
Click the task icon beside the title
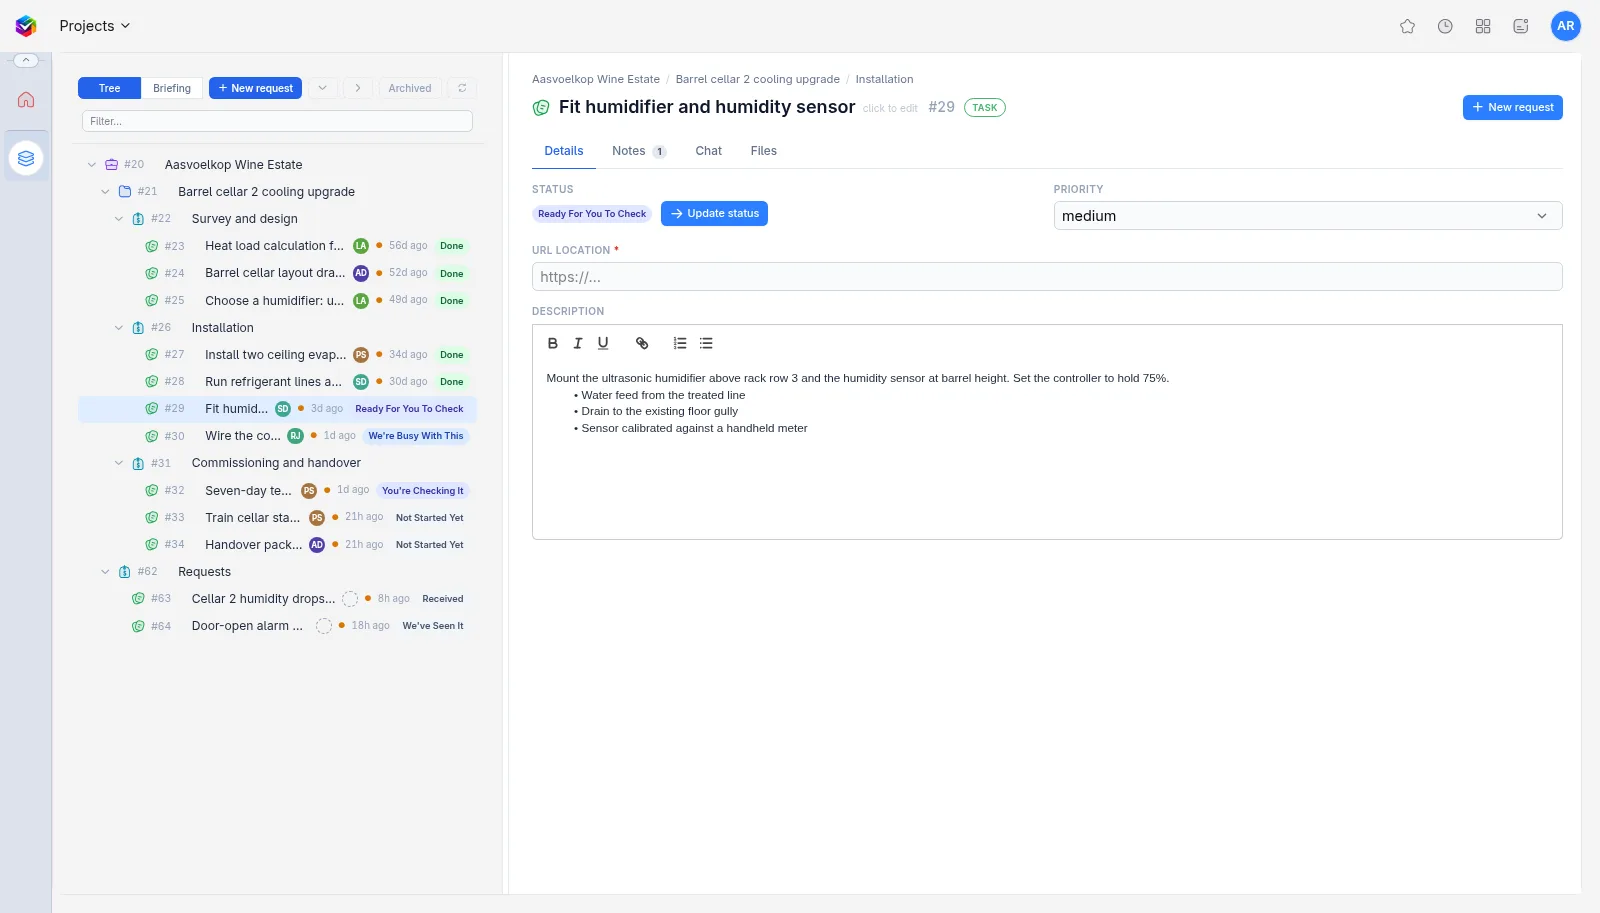pos(541,107)
